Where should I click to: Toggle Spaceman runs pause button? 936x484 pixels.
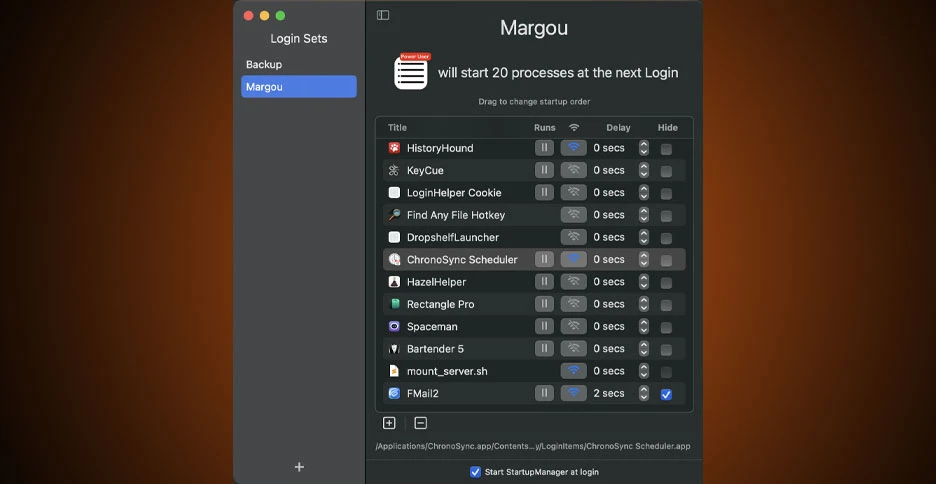pos(544,326)
